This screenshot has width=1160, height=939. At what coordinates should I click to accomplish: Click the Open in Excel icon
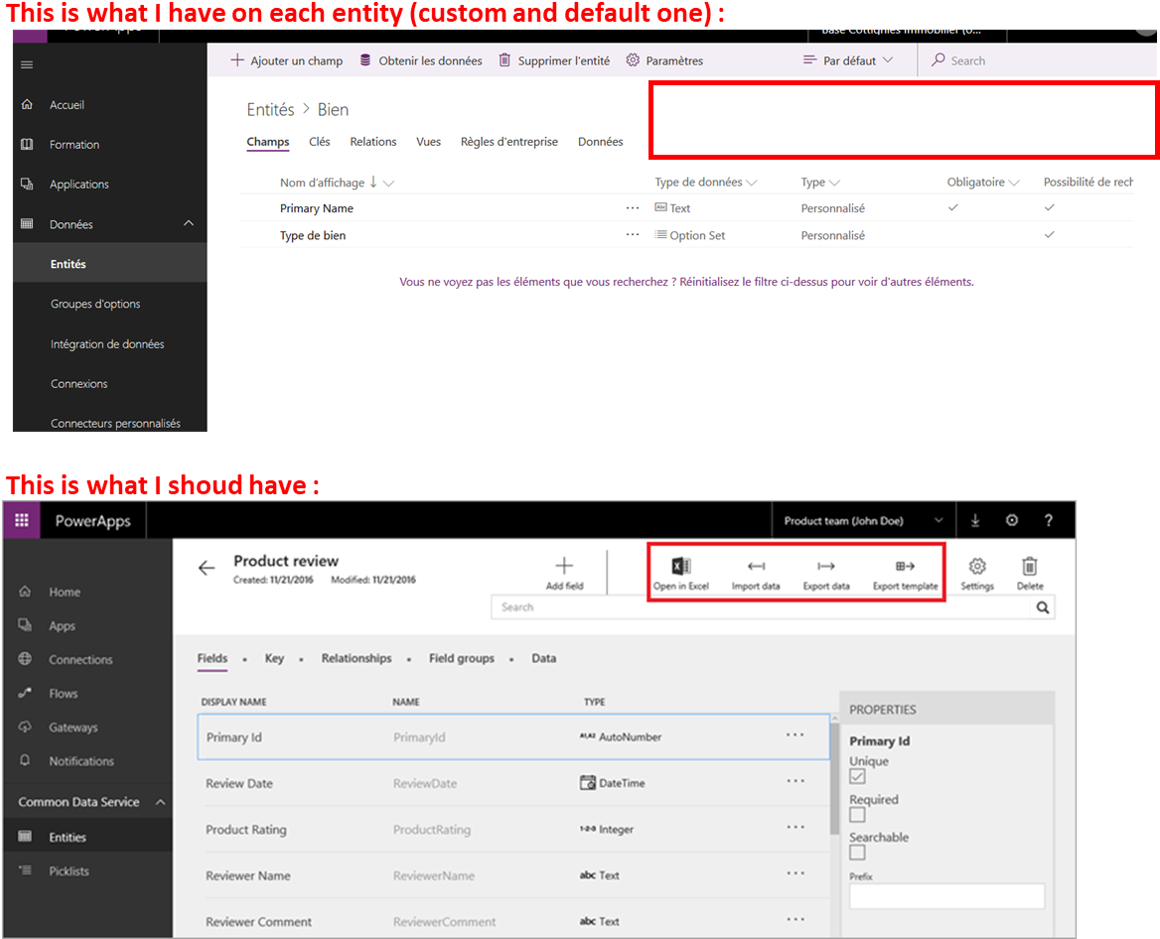point(681,567)
